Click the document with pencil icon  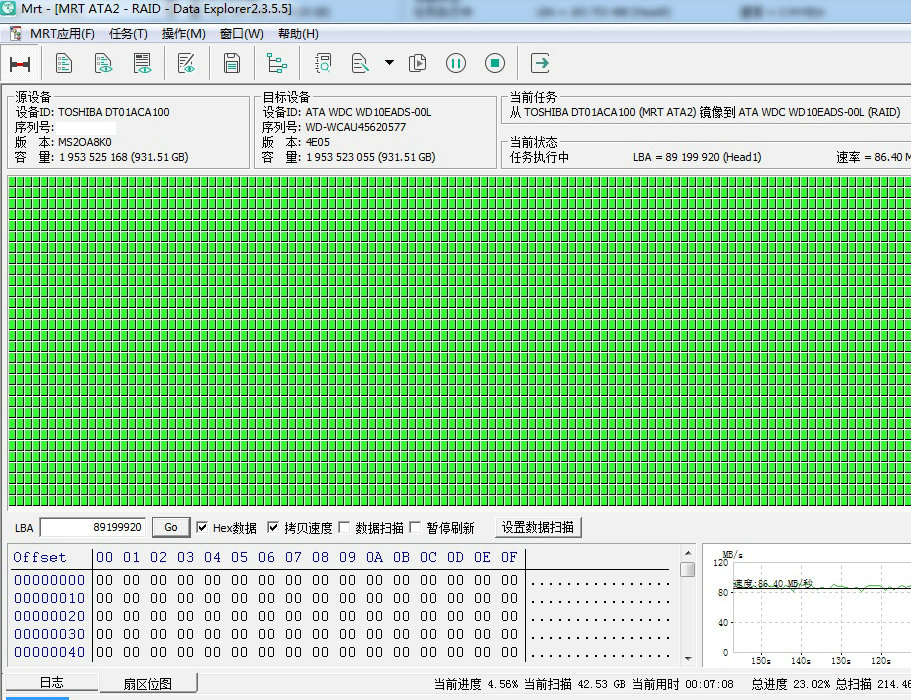coord(360,63)
